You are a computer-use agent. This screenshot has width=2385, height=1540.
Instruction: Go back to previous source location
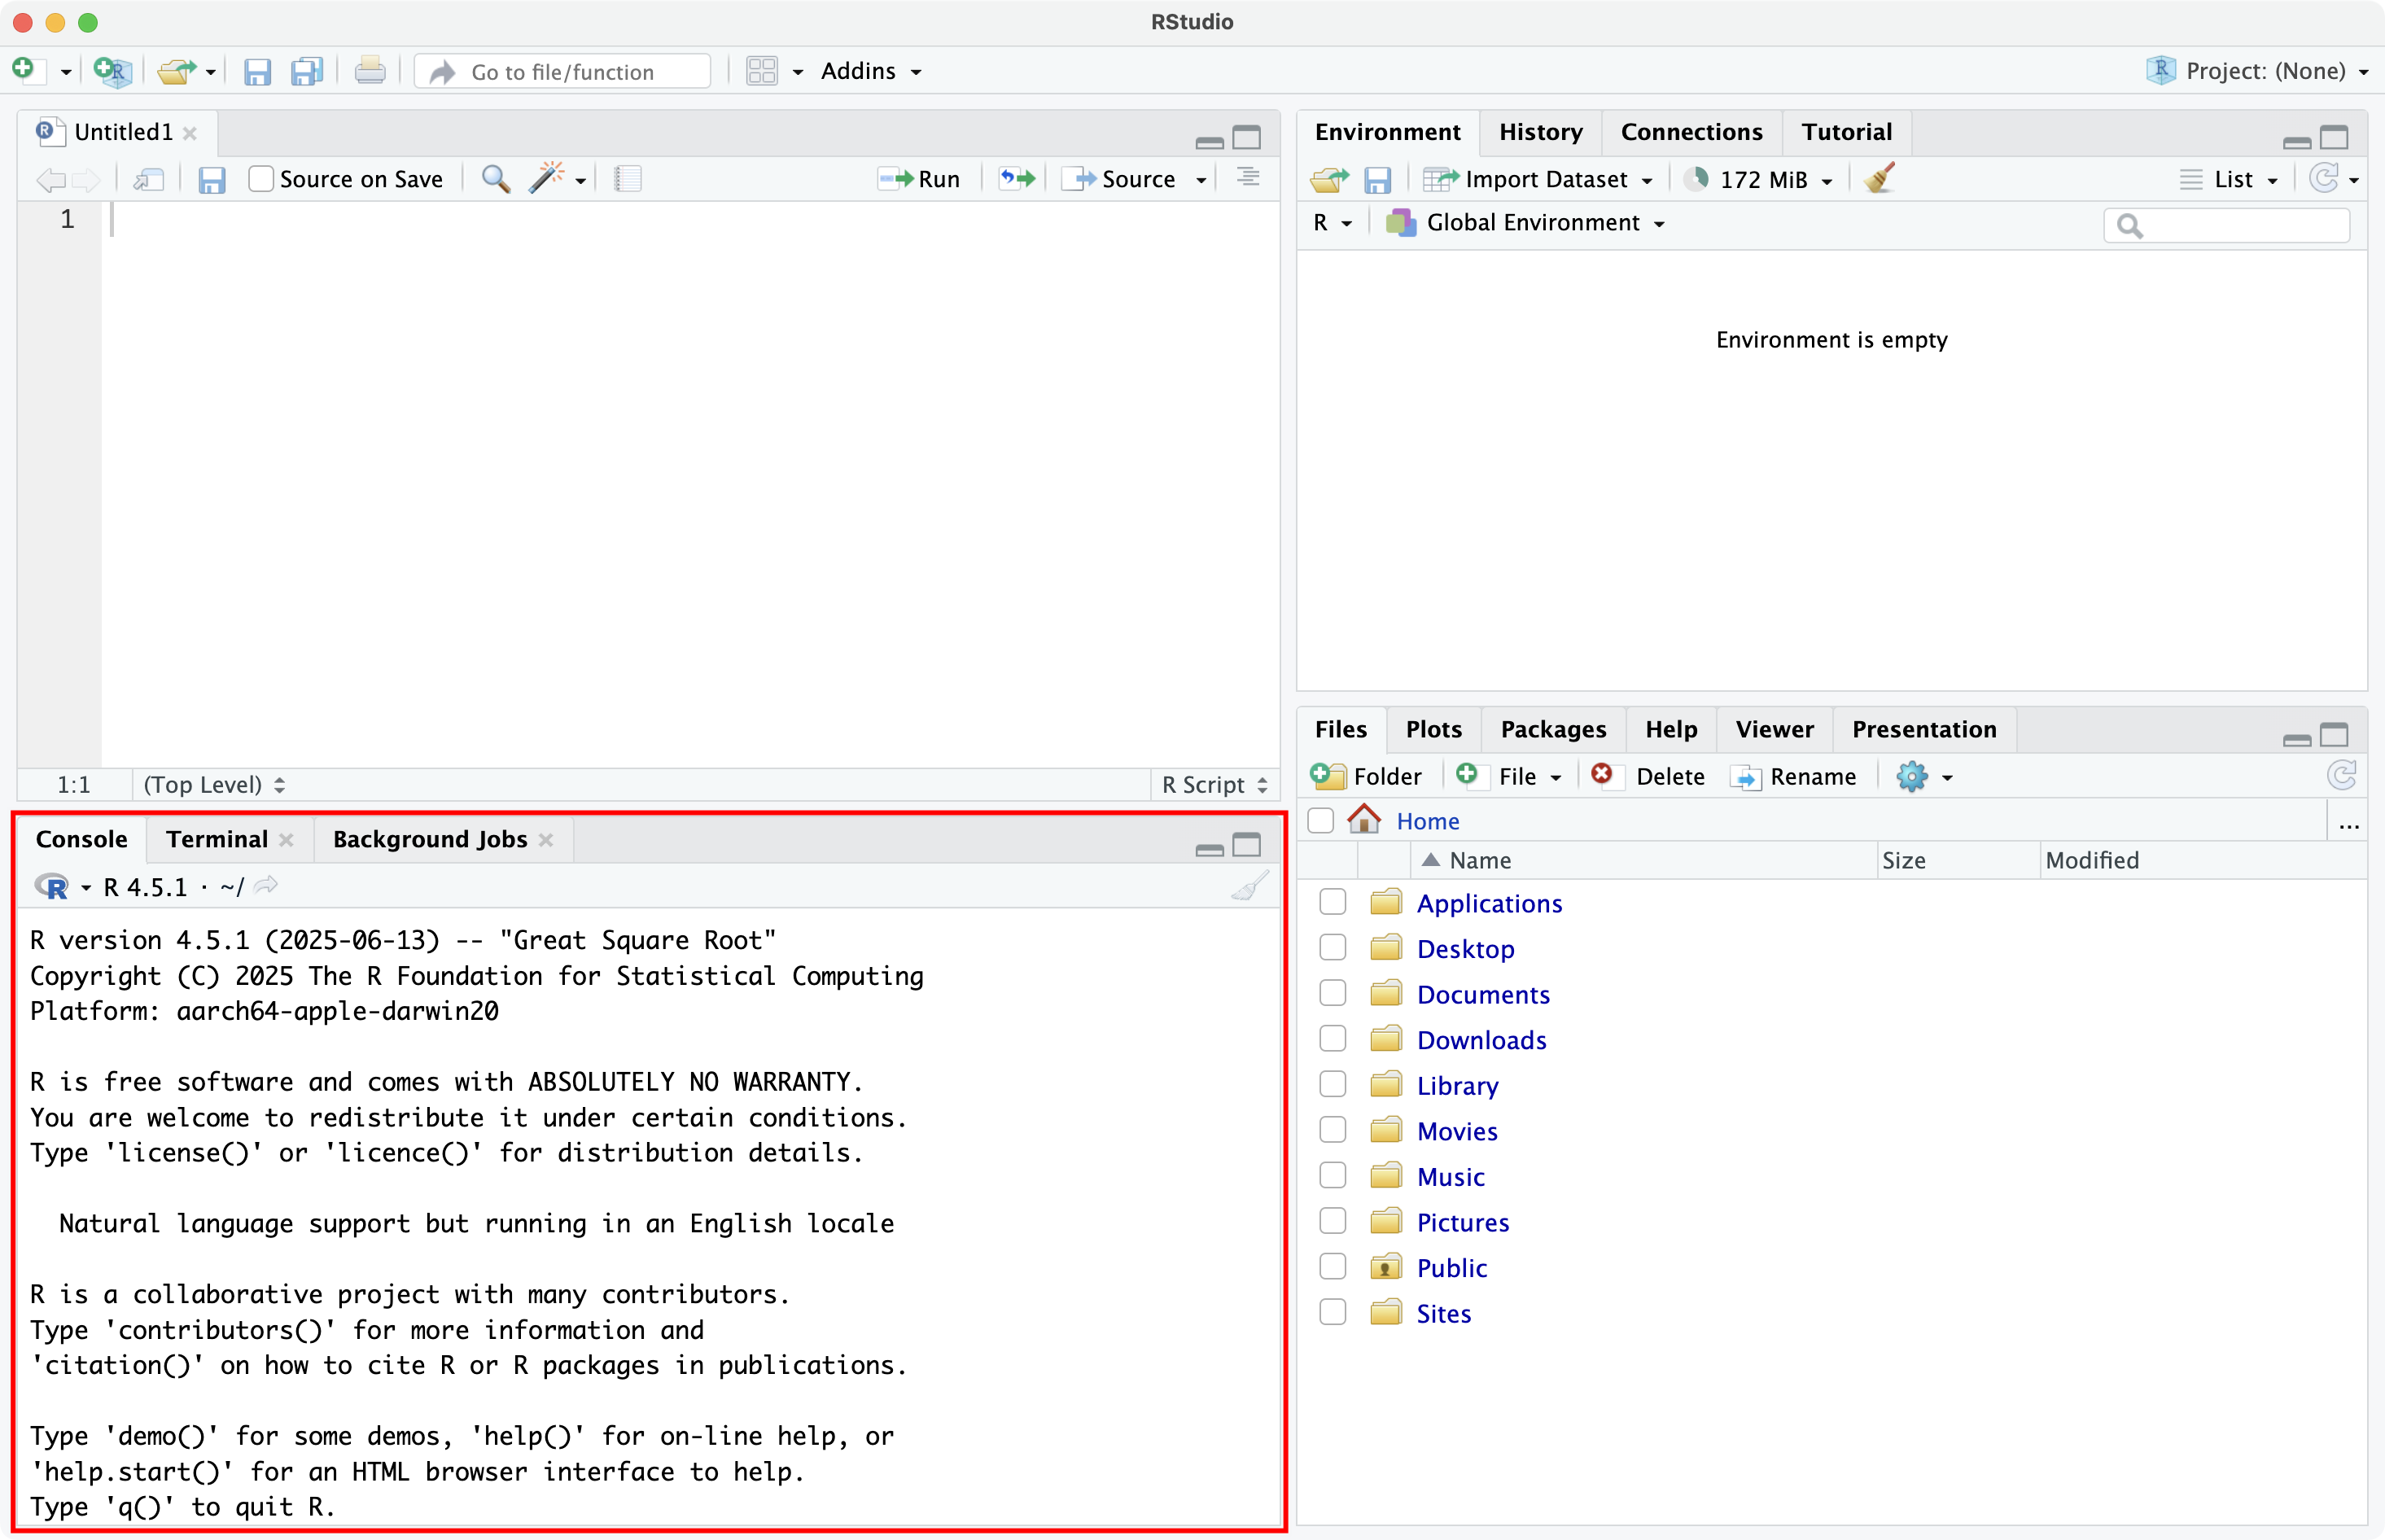click(x=50, y=180)
